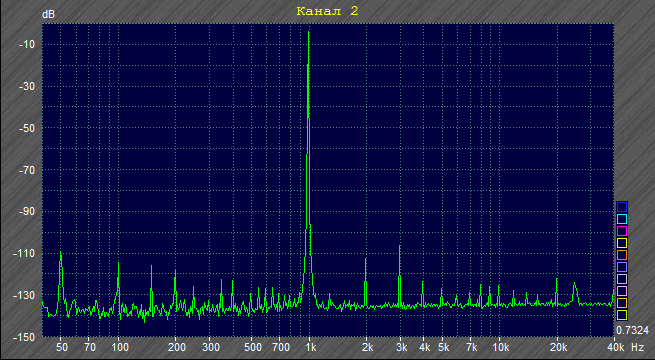
Task: Toggle the cyan overlay slot box
Action: (x=622, y=219)
